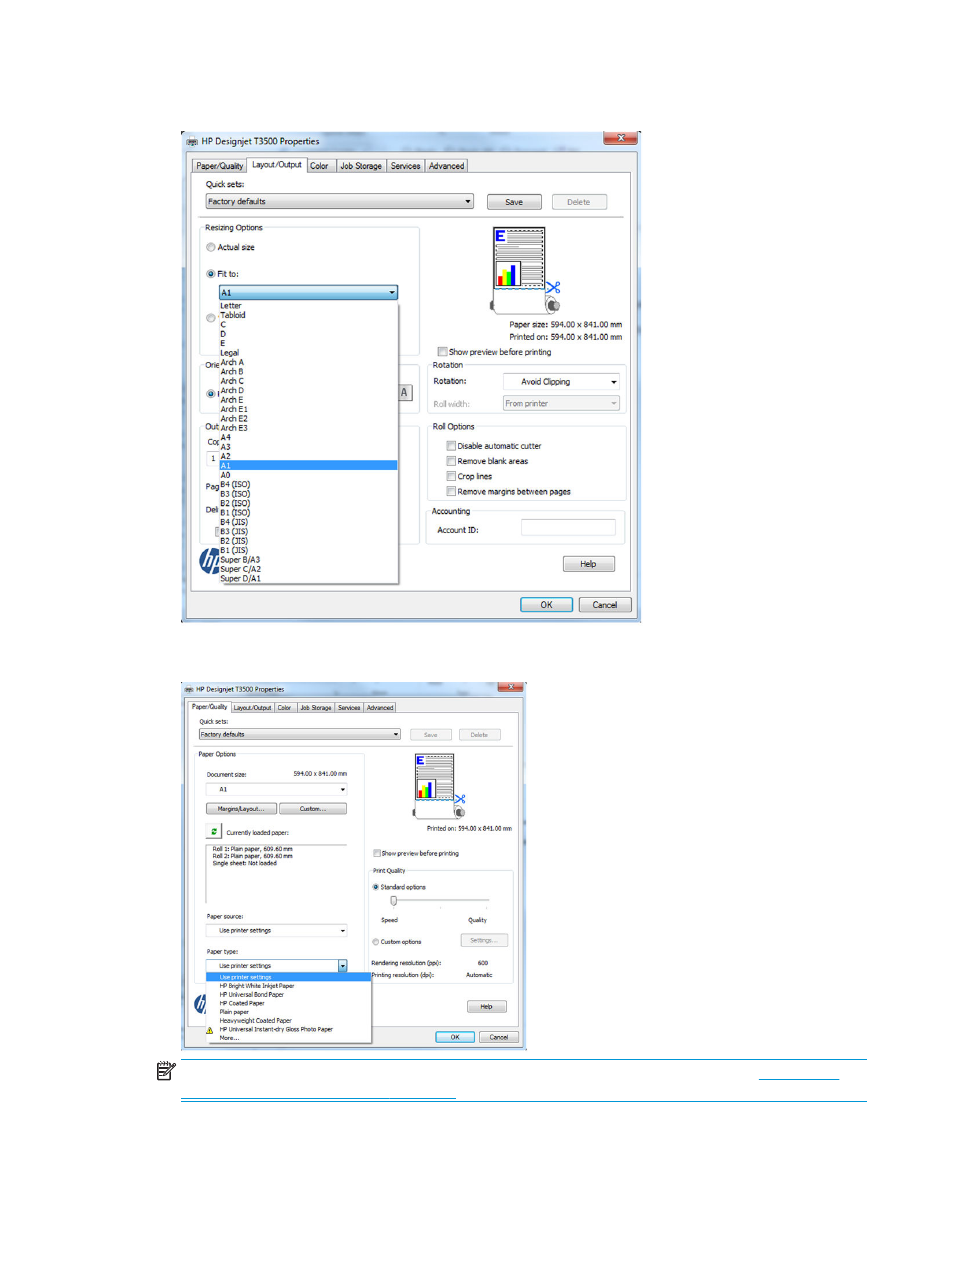Click Cancel in the Layout/Output dialog
The height and width of the screenshot is (1270, 954).
pos(605,605)
